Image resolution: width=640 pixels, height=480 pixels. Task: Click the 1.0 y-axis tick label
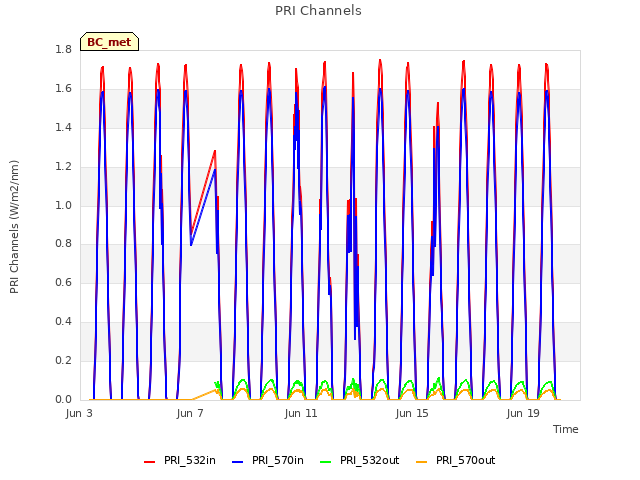coord(63,205)
